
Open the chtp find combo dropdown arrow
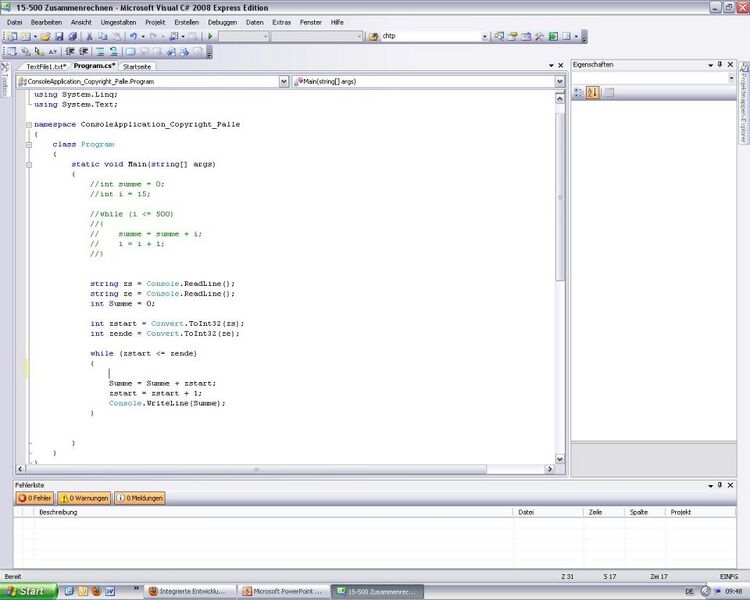pyautogui.click(x=485, y=36)
